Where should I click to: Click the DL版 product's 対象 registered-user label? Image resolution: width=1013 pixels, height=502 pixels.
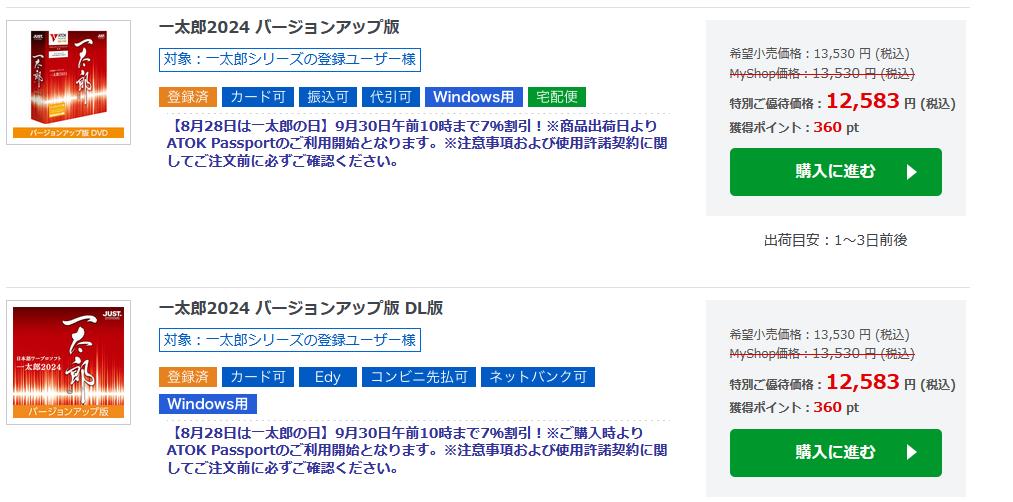click(290, 340)
